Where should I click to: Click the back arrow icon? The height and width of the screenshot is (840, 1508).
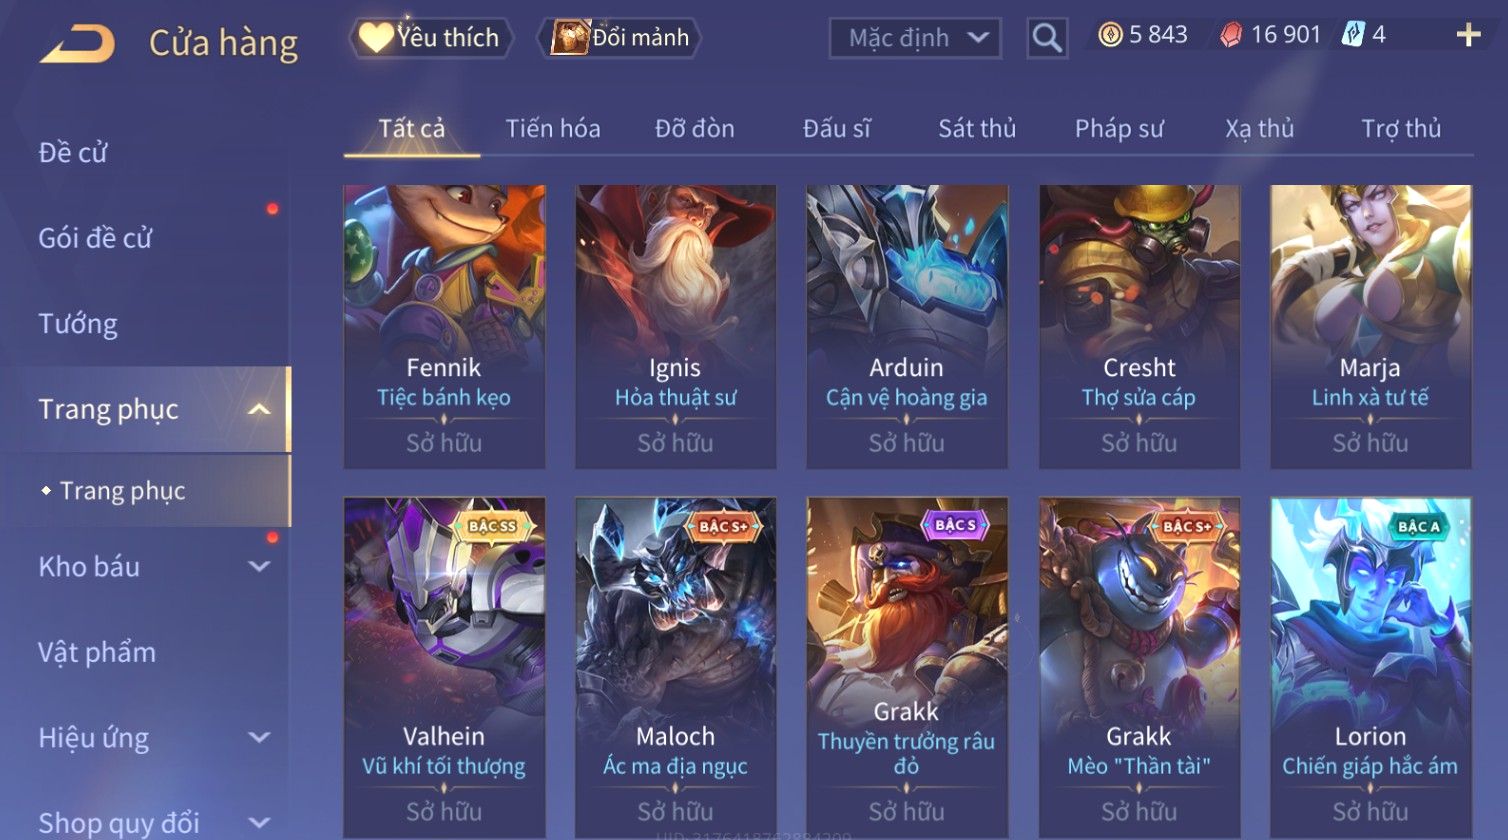click(x=78, y=43)
